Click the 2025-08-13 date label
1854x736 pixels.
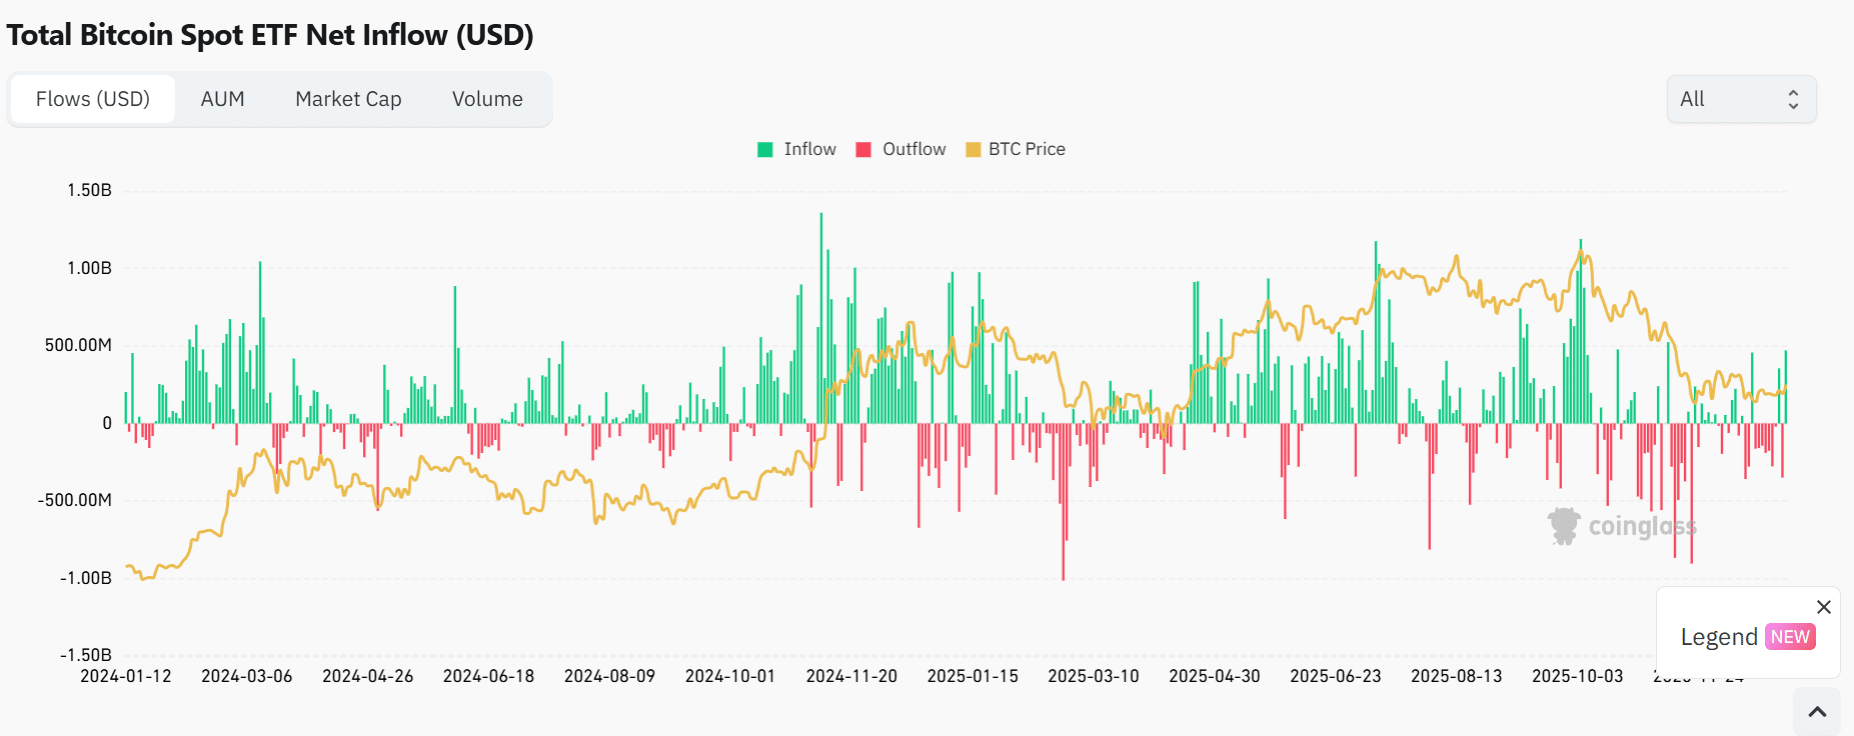tap(1457, 676)
